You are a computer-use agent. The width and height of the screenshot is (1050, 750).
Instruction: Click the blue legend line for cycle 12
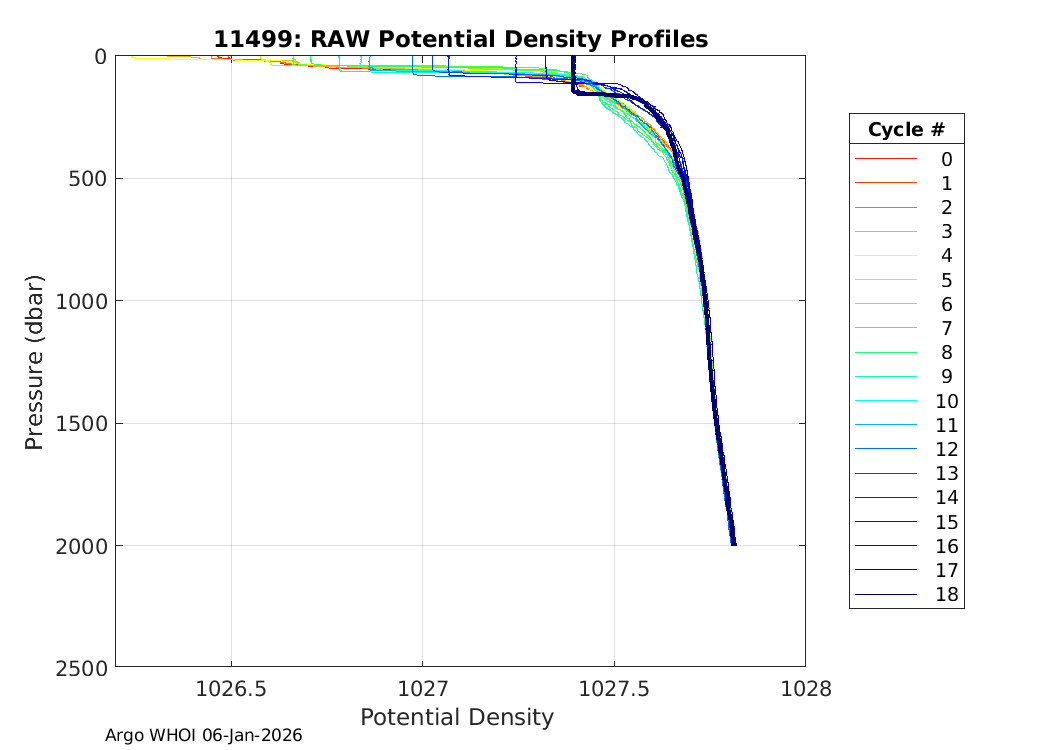[885, 449]
